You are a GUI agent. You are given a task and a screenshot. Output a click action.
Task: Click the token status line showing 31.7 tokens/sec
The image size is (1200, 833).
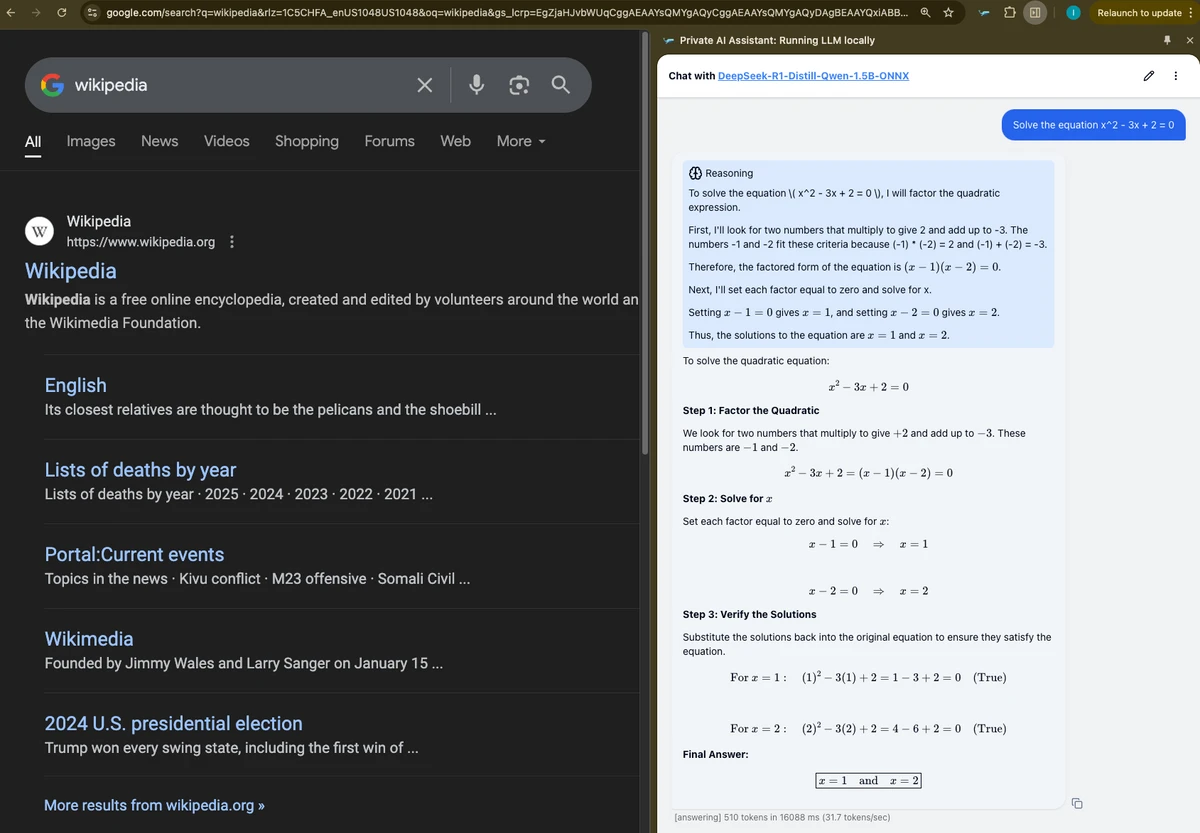(x=783, y=817)
